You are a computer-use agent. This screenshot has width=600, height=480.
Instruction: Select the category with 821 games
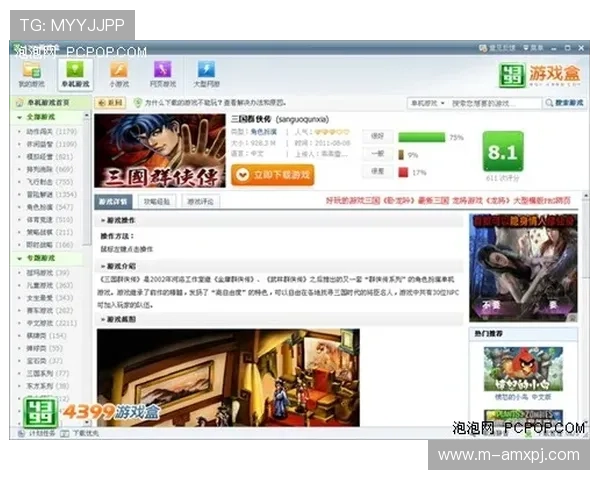pos(49,157)
